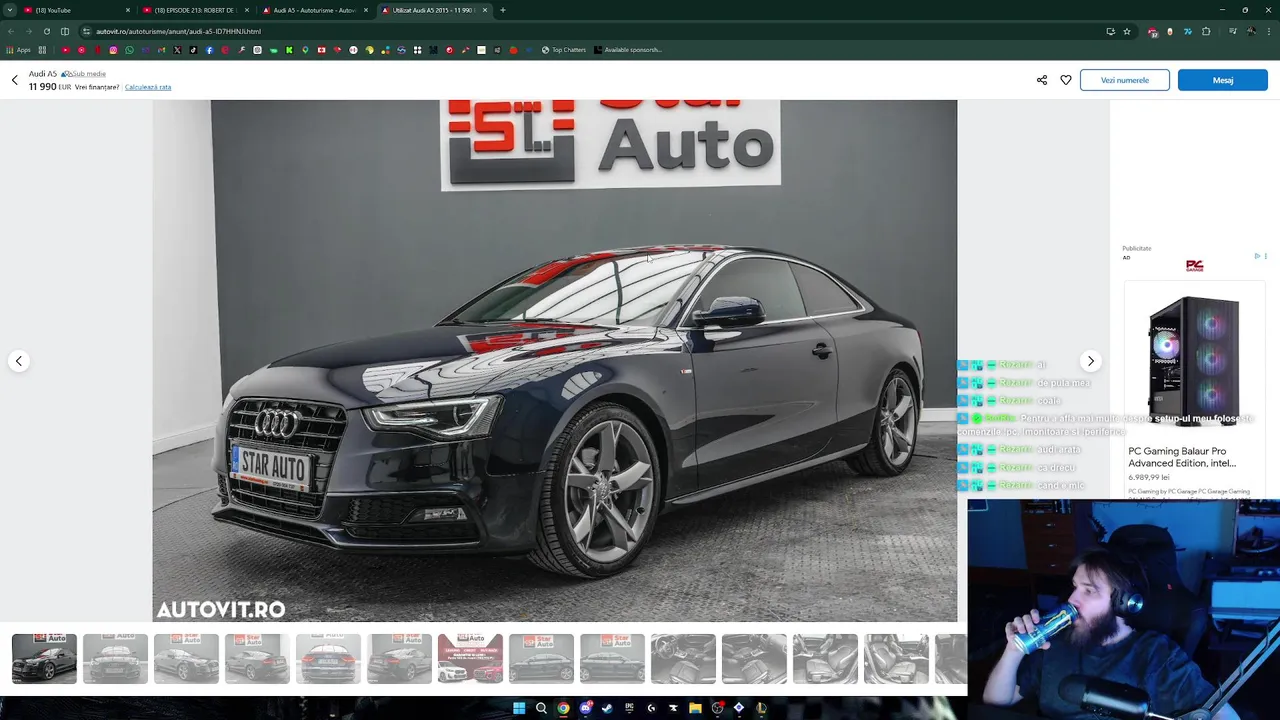
Task: Open Calculează rata link
Action: (x=148, y=87)
